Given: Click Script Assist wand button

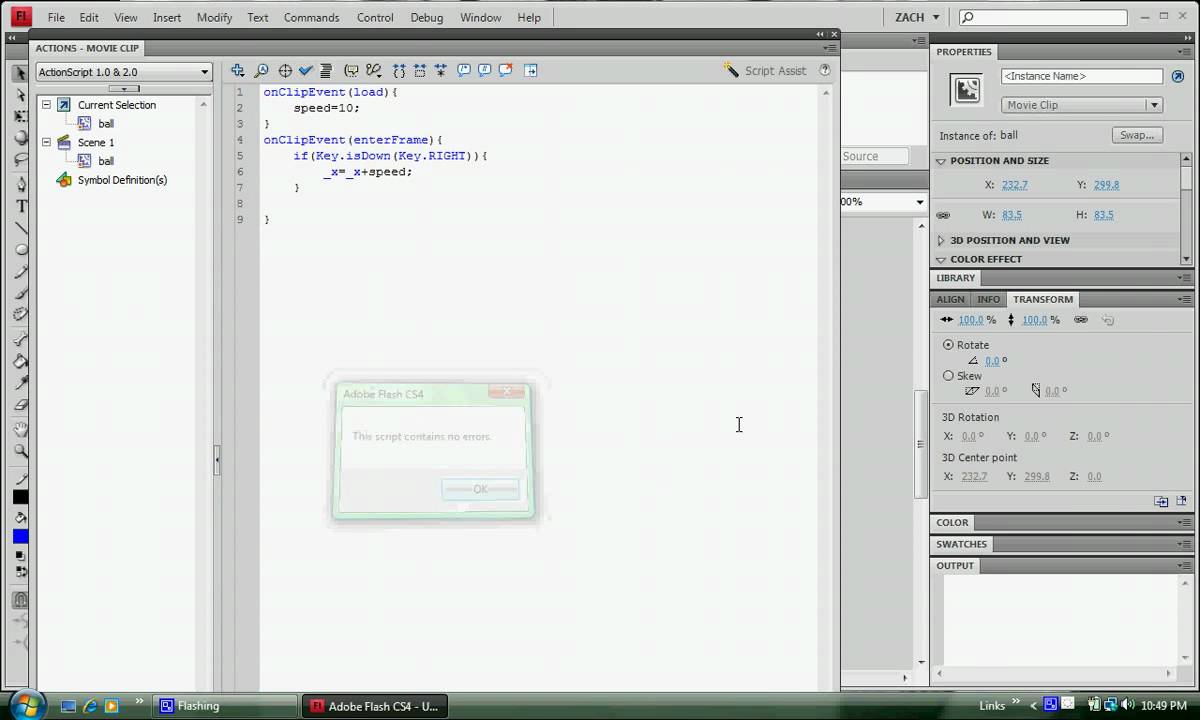Looking at the screenshot, I should click(x=766, y=71).
